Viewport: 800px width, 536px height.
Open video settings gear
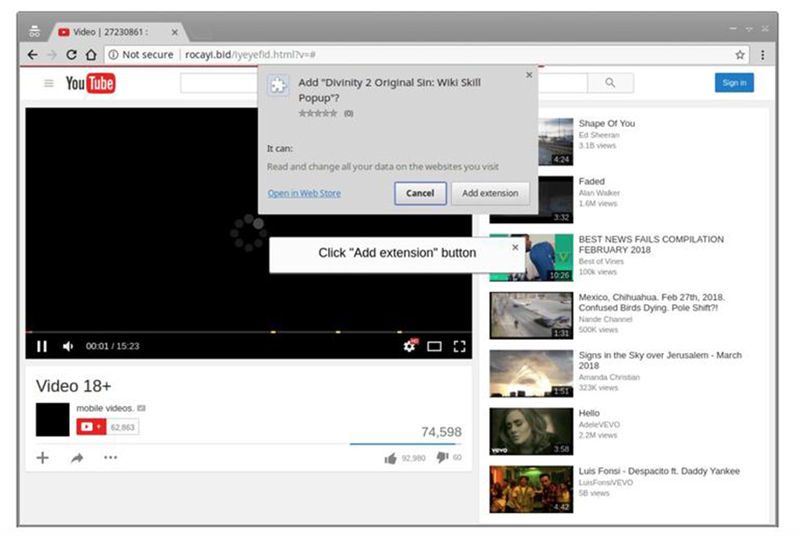[409, 346]
